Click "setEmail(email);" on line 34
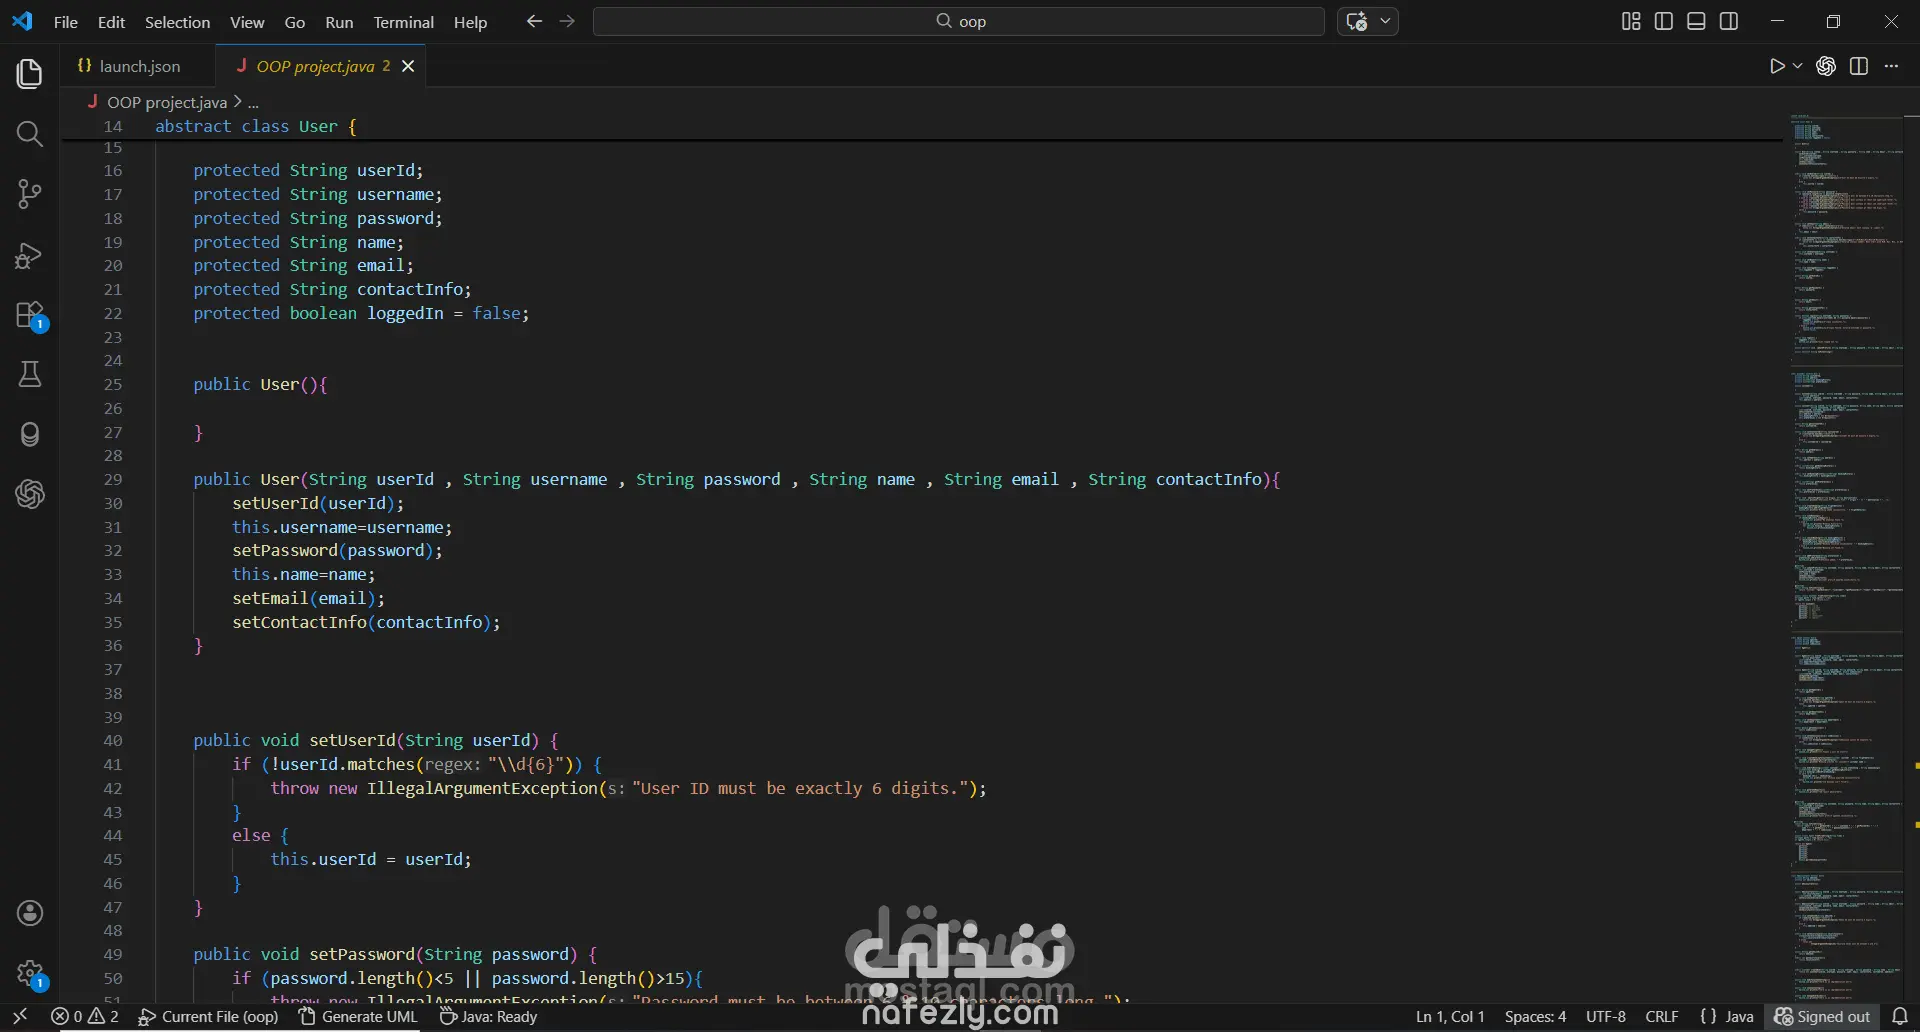Viewport: 1920px width, 1032px height. click(308, 599)
